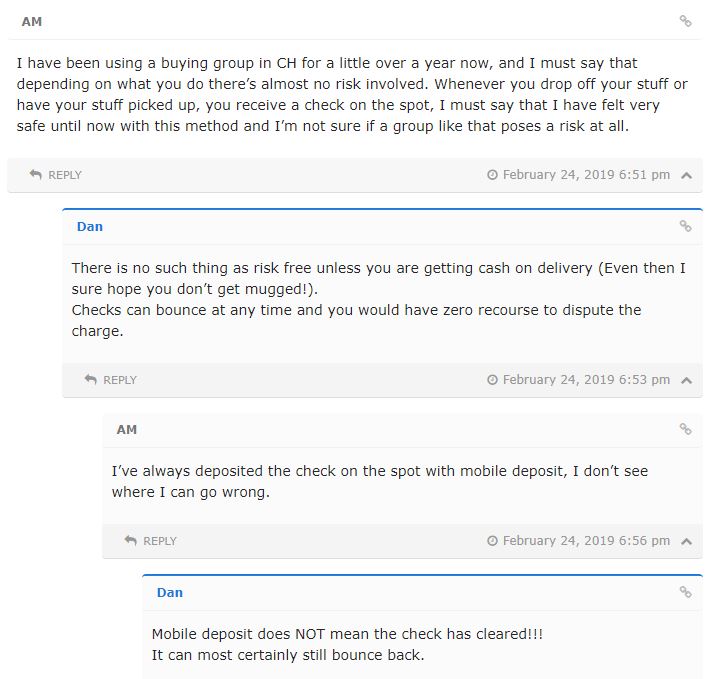Open Dan's profile from first reply
The width and height of the screenshot is (718, 679).
pyautogui.click(x=90, y=226)
